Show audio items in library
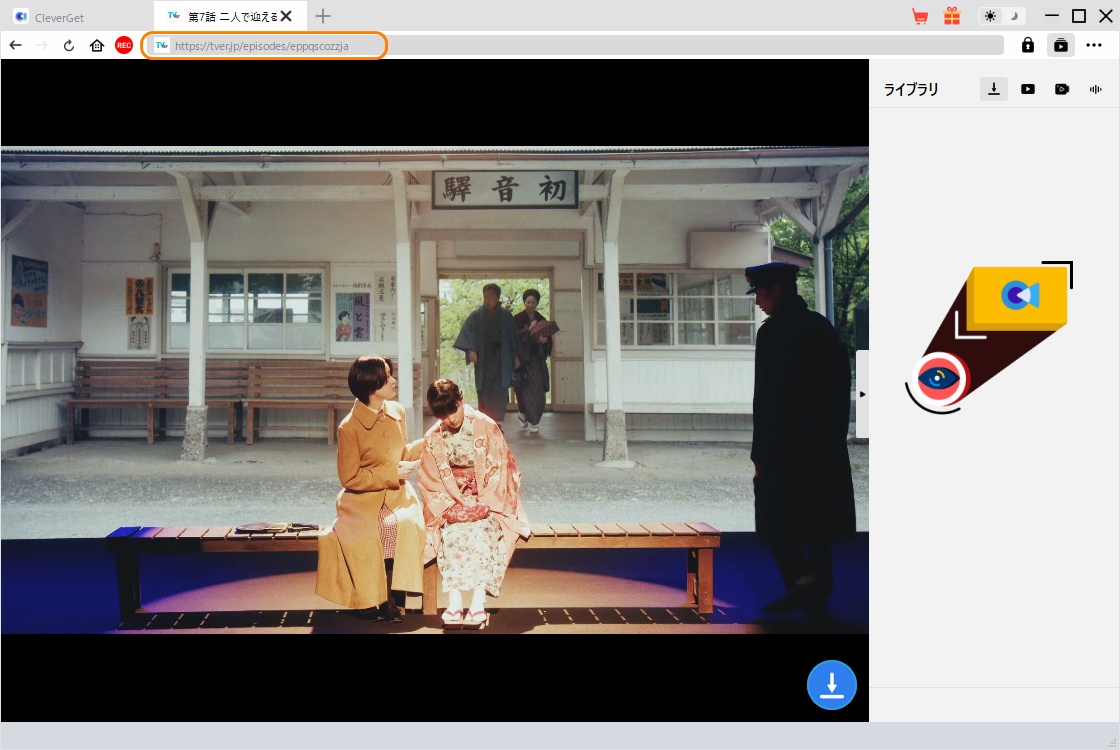The height and width of the screenshot is (750, 1120). tap(1096, 89)
